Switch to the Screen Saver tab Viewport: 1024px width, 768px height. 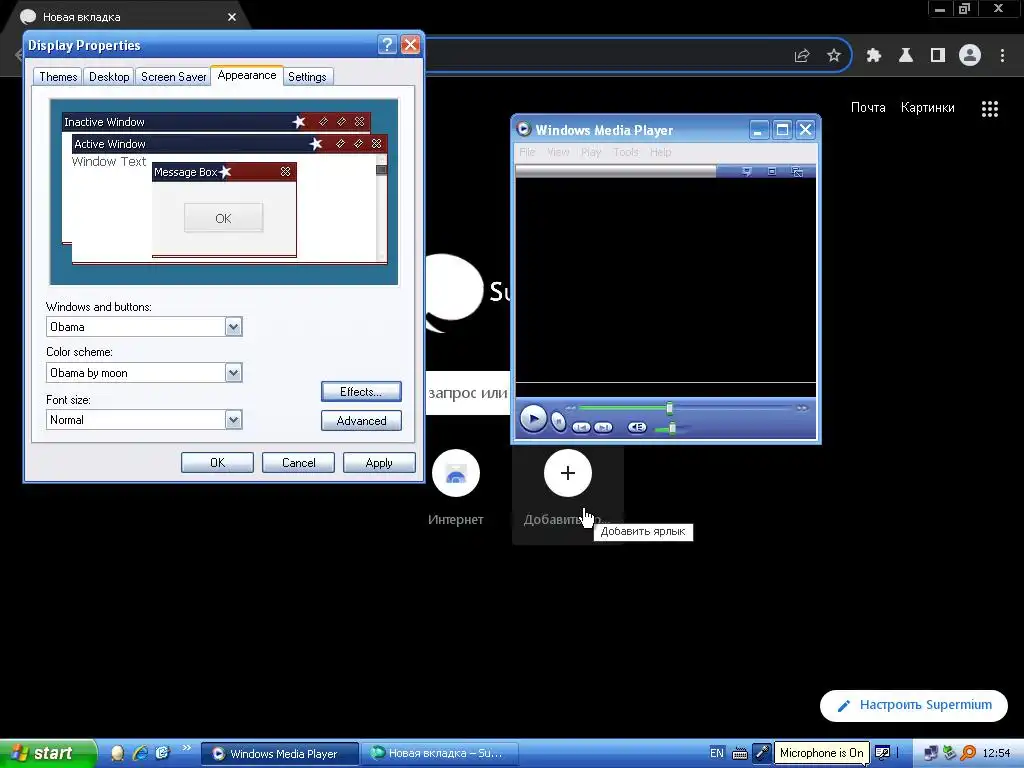pyautogui.click(x=173, y=77)
